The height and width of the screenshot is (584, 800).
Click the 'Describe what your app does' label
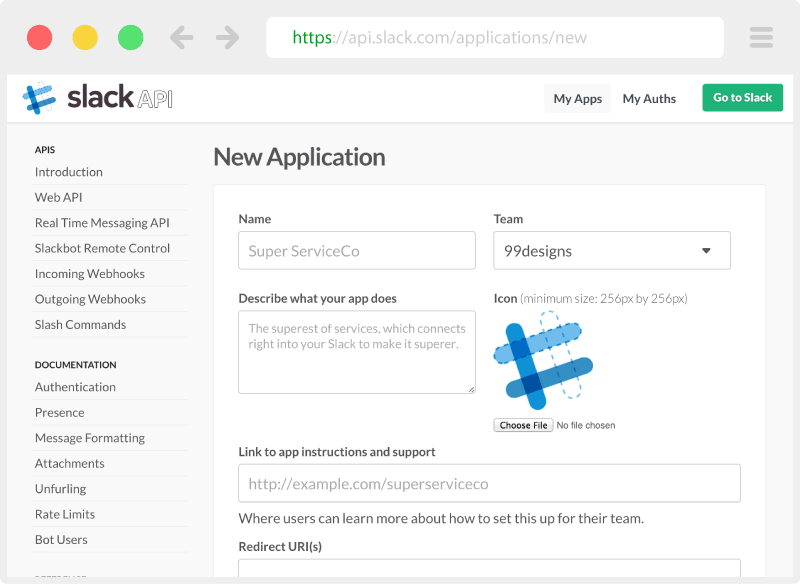(317, 299)
